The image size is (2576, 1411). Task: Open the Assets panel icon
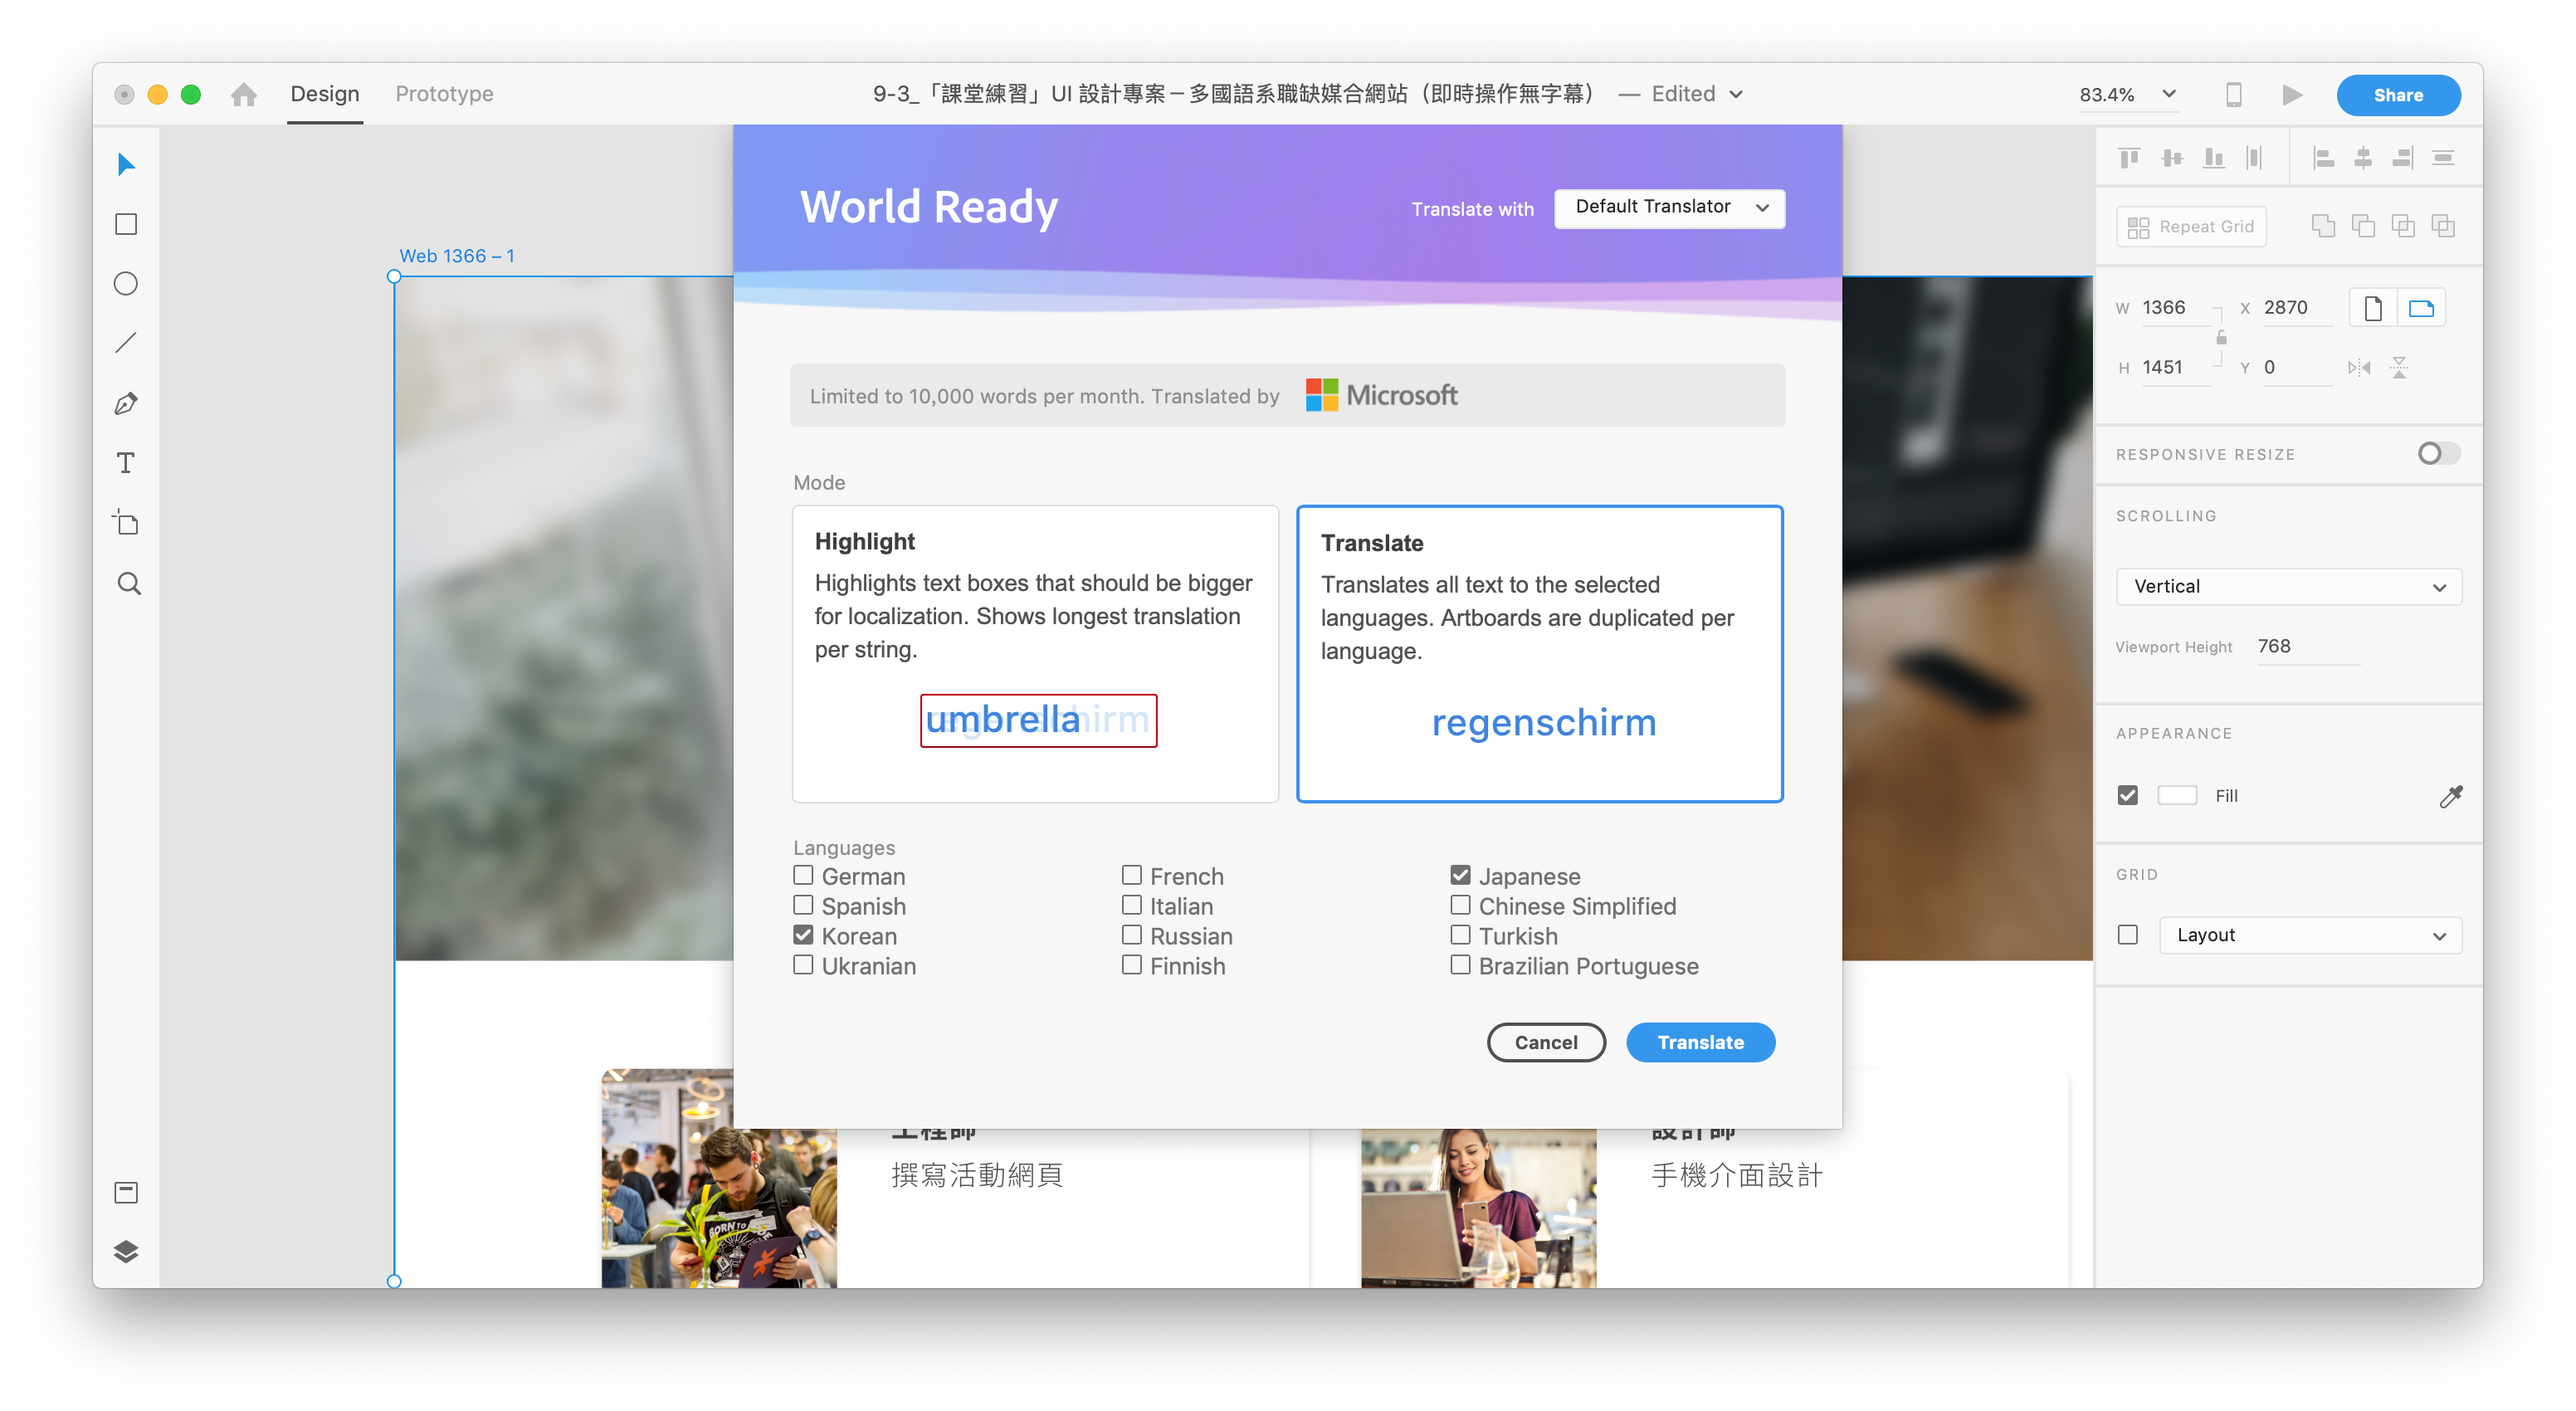(126, 1192)
